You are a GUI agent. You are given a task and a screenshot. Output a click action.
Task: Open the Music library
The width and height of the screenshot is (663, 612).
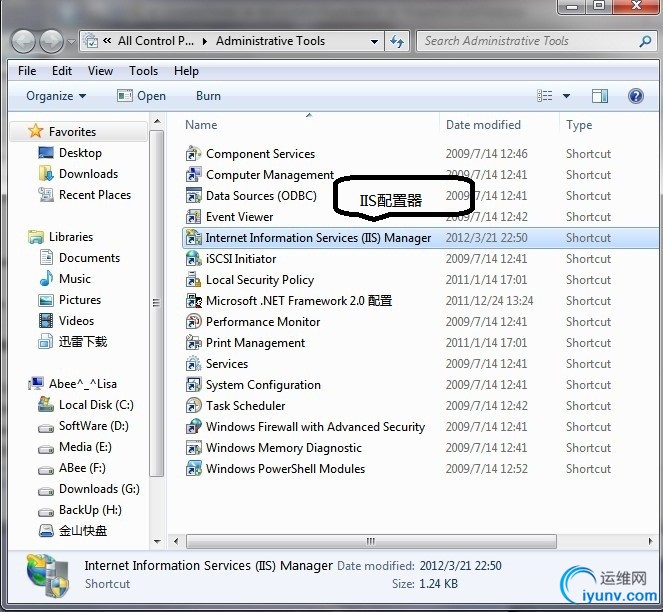point(75,279)
